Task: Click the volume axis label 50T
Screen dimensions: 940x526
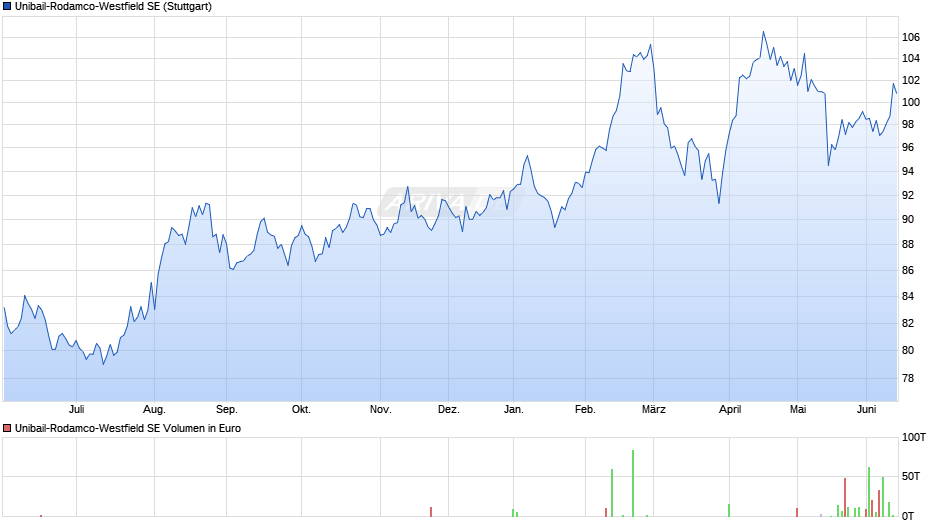Action: pyautogui.click(x=911, y=476)
